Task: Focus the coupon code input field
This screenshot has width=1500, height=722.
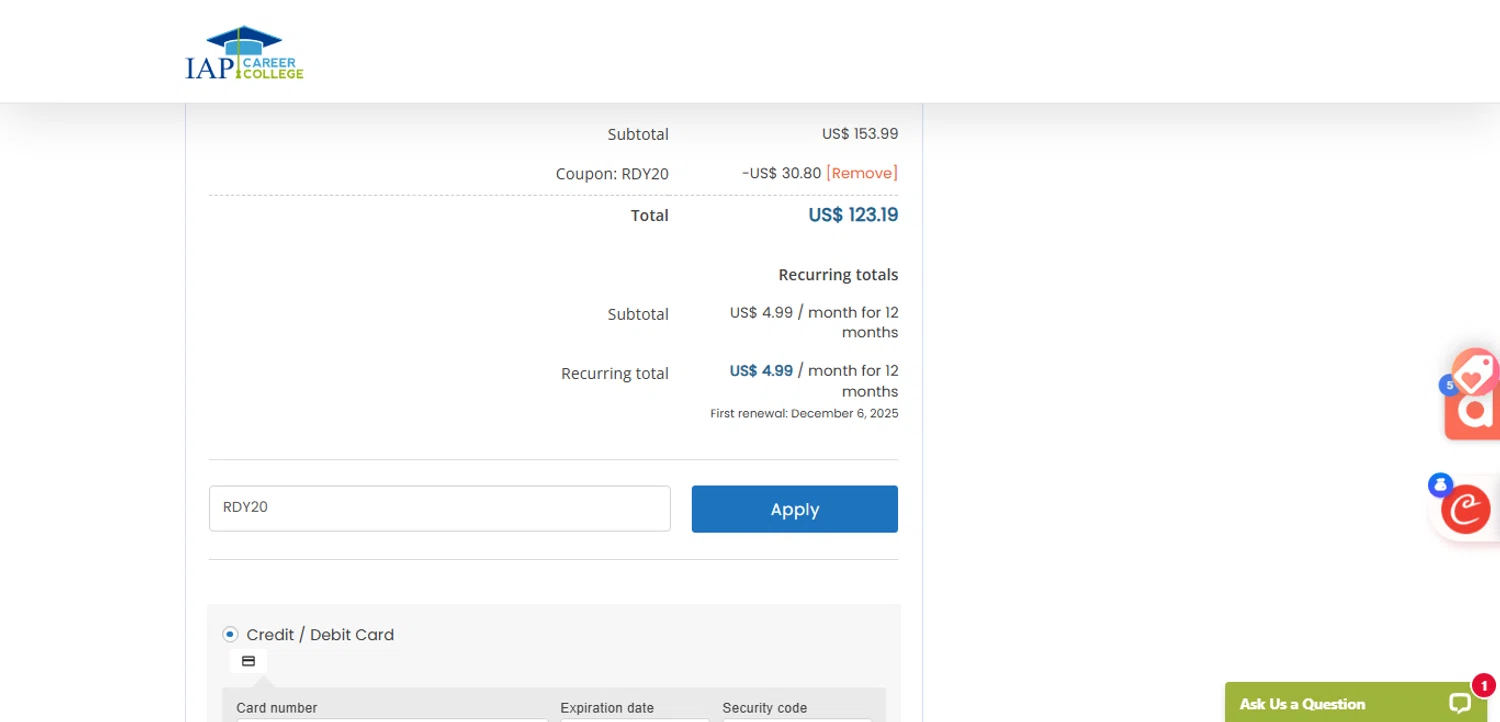Action: [440, 508]
